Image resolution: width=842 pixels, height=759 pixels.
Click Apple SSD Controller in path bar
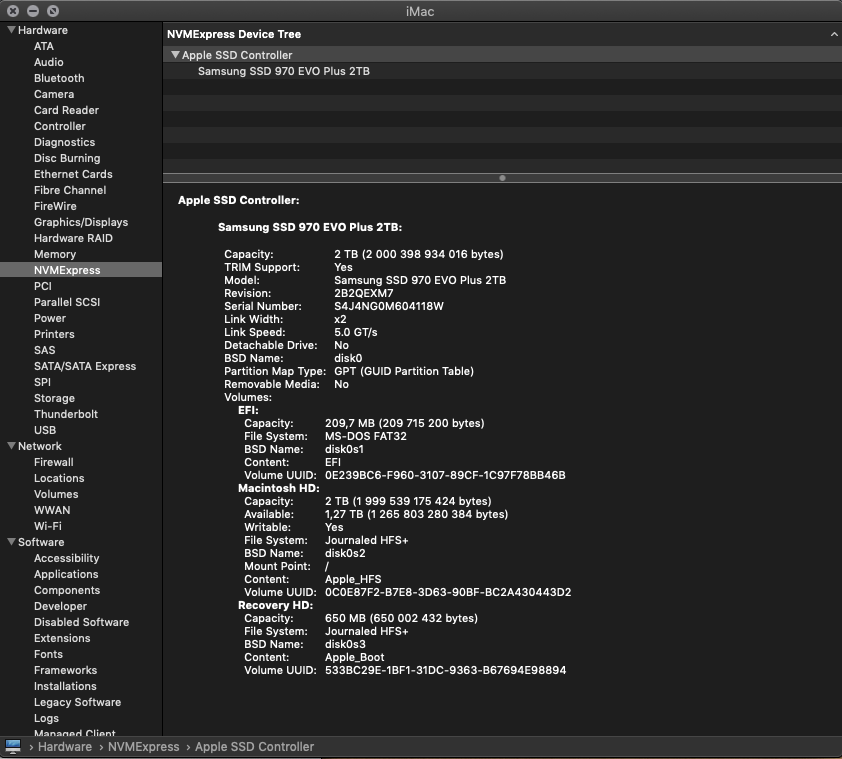(x=254, y=747)
